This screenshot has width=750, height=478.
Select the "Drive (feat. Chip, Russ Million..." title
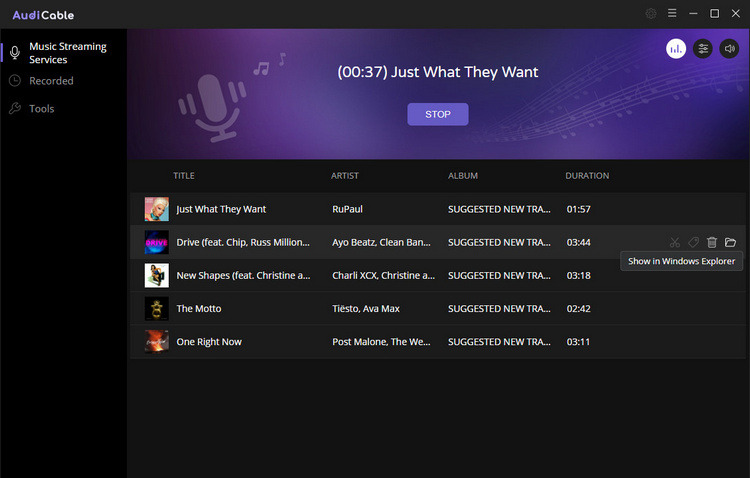tap(243, 243)
